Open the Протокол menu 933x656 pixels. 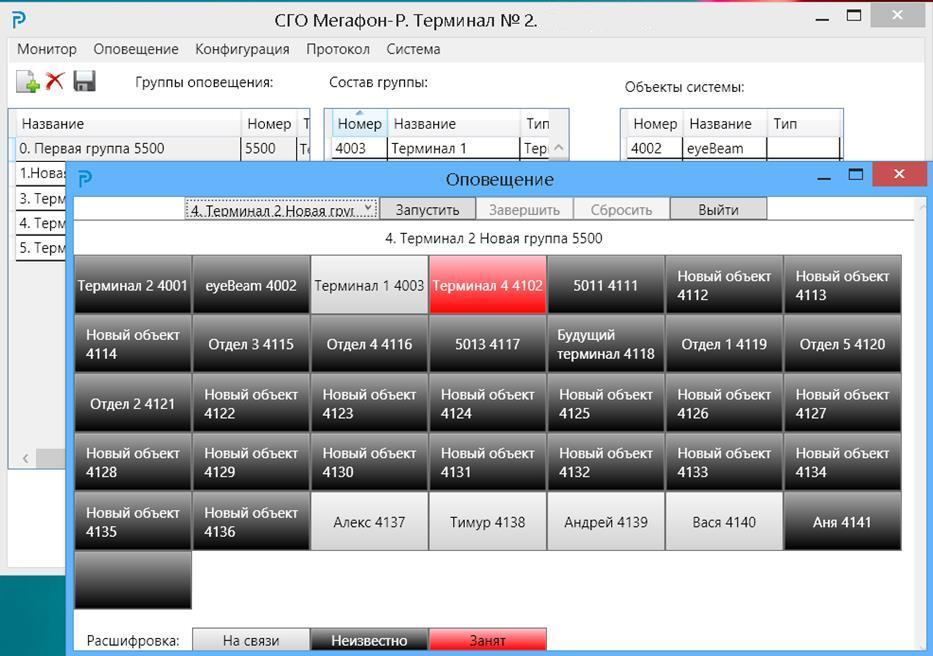tap(338, 49)
